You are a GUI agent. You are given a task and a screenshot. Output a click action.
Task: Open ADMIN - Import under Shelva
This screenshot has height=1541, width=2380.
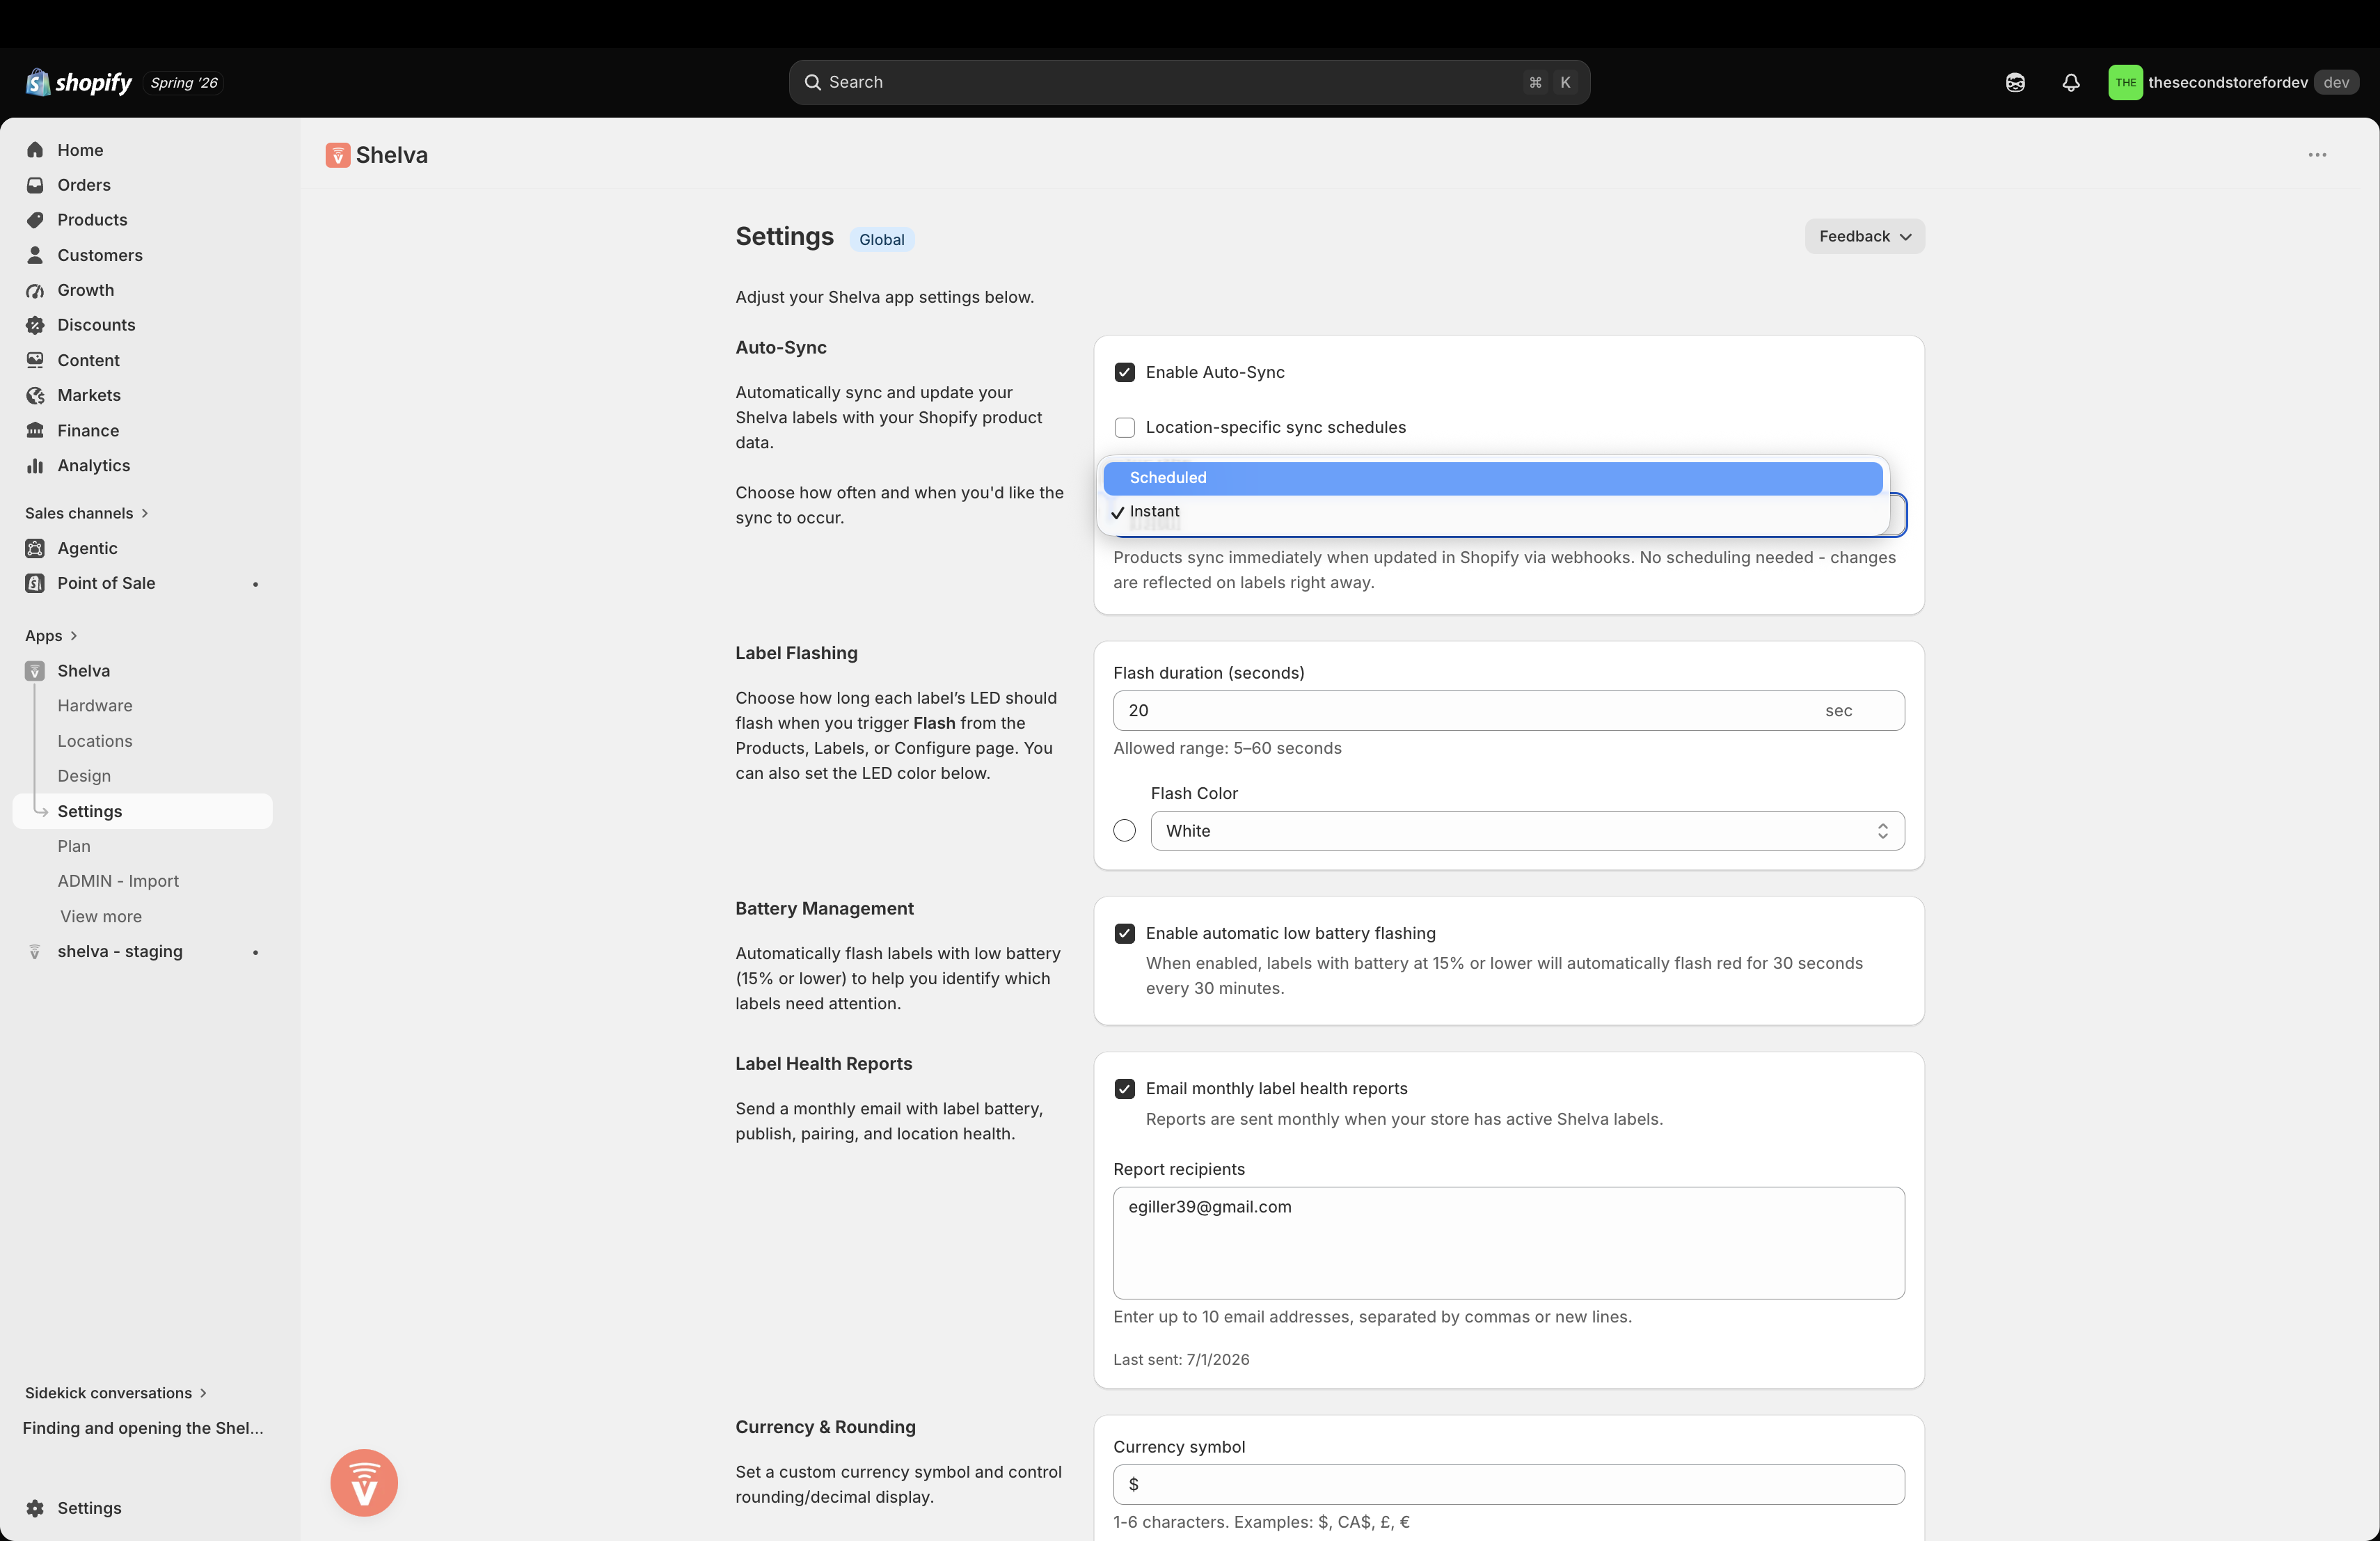(118, 881)
